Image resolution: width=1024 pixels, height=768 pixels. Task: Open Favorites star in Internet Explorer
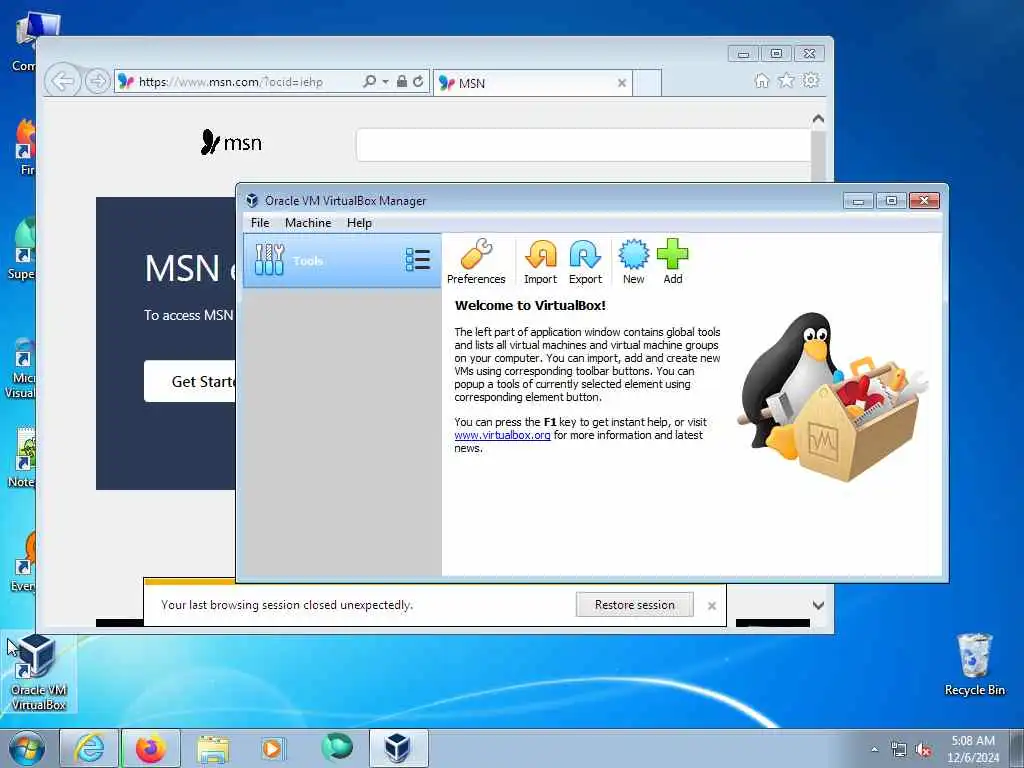pyautogui.click(x=786, y=80)
